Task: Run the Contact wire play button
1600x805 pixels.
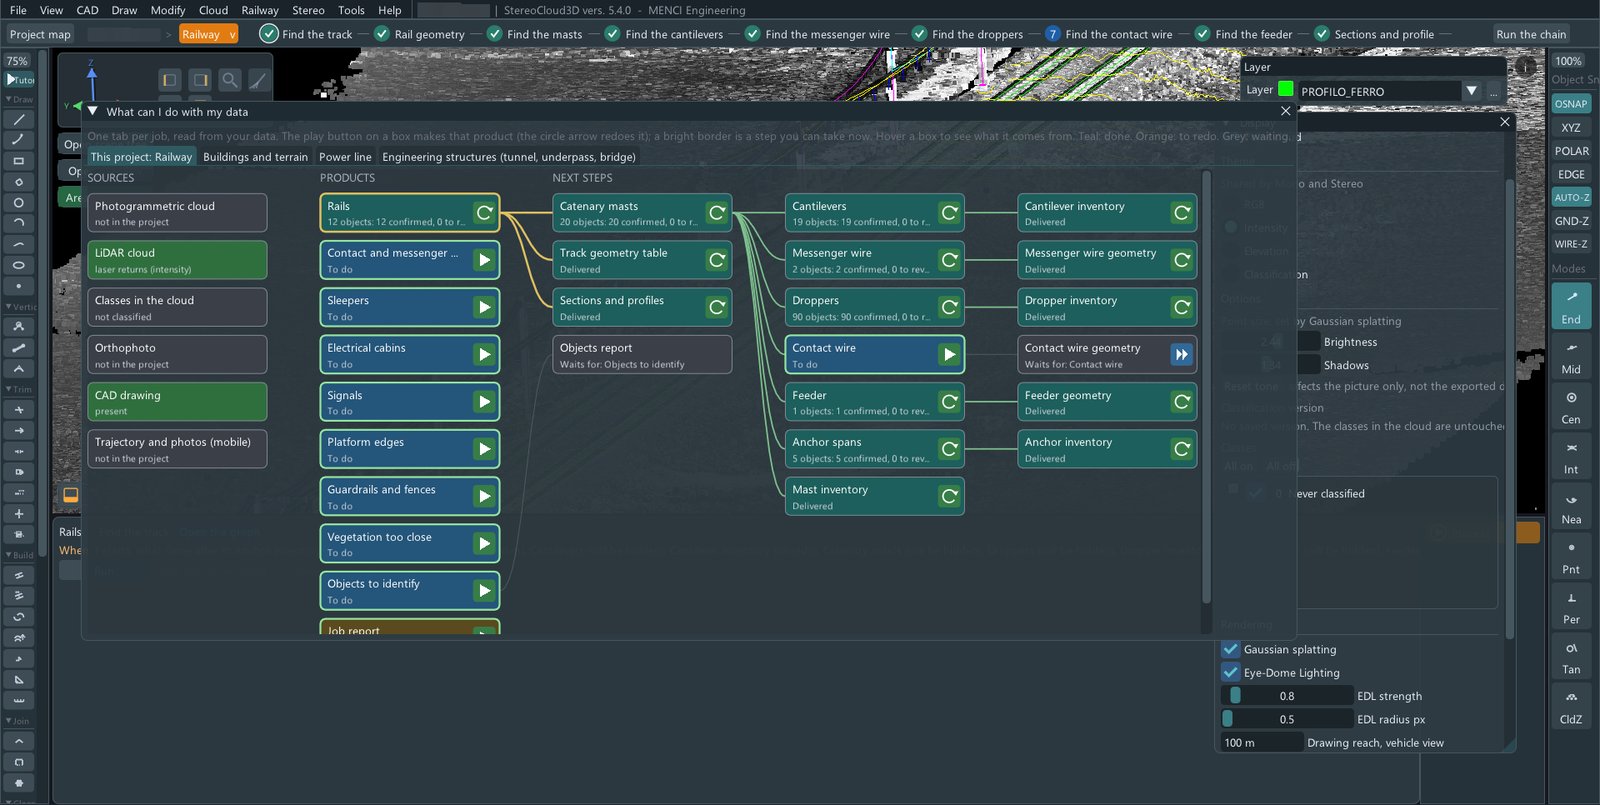Action: click(950, 354)
